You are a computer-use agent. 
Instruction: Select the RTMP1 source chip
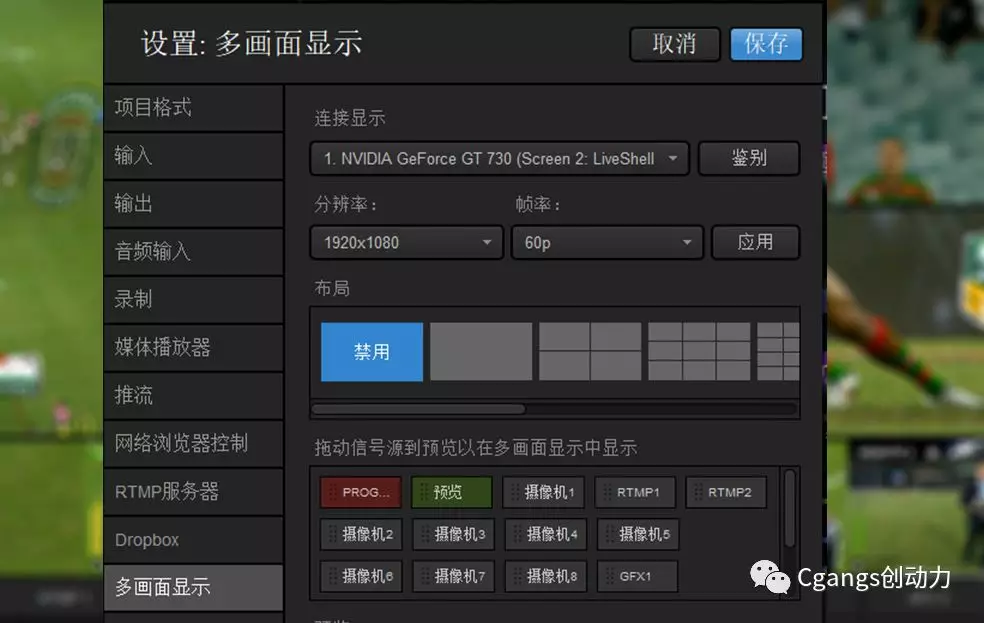[x=635, y=493]
